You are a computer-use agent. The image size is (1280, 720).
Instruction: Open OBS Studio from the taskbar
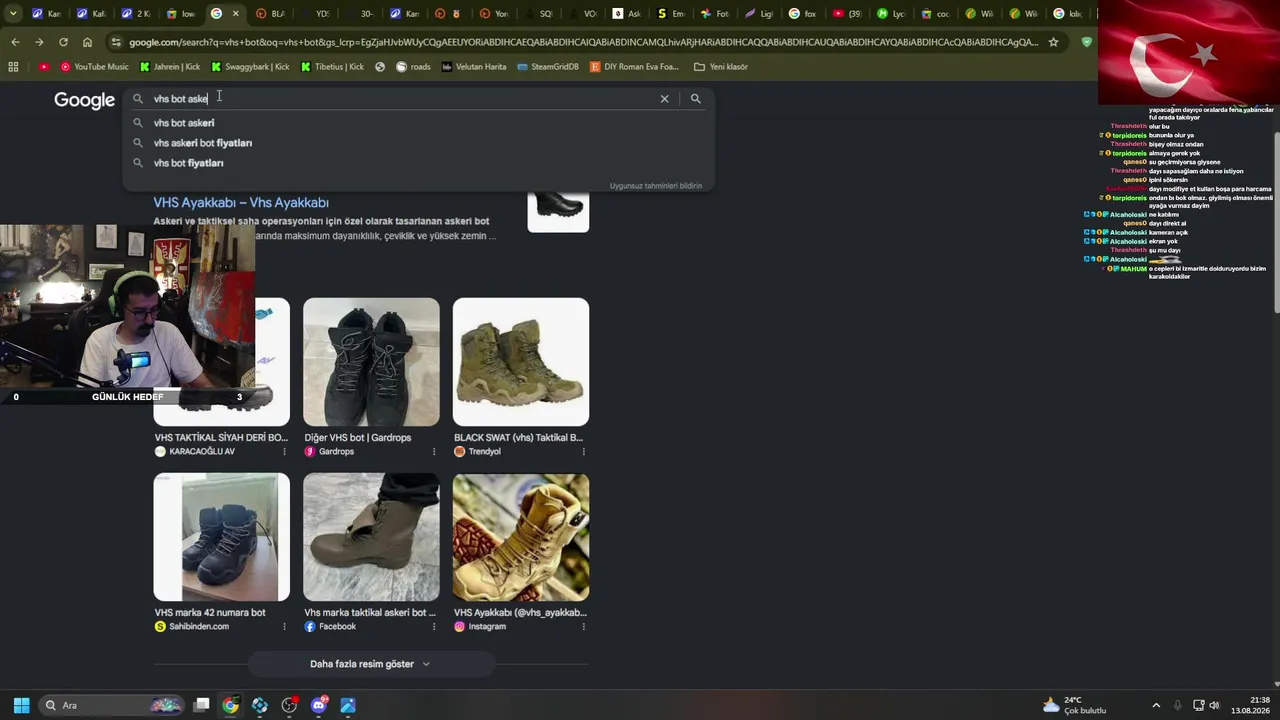[x=289, y=705]
